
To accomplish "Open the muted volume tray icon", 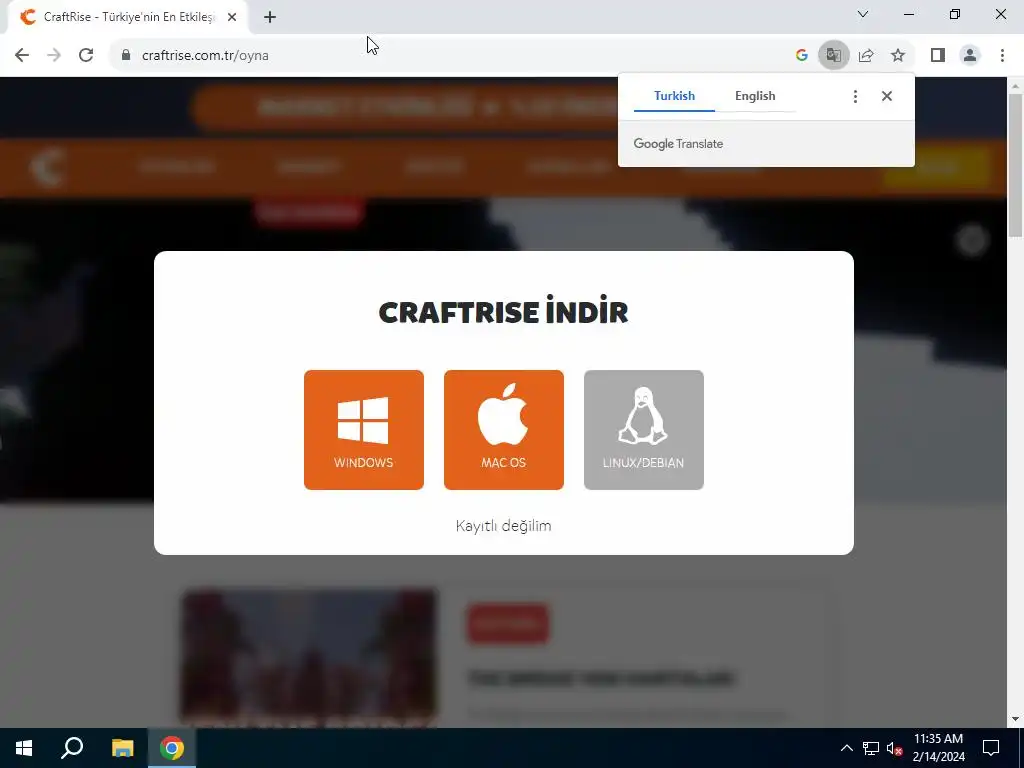I will pos(894,748).
